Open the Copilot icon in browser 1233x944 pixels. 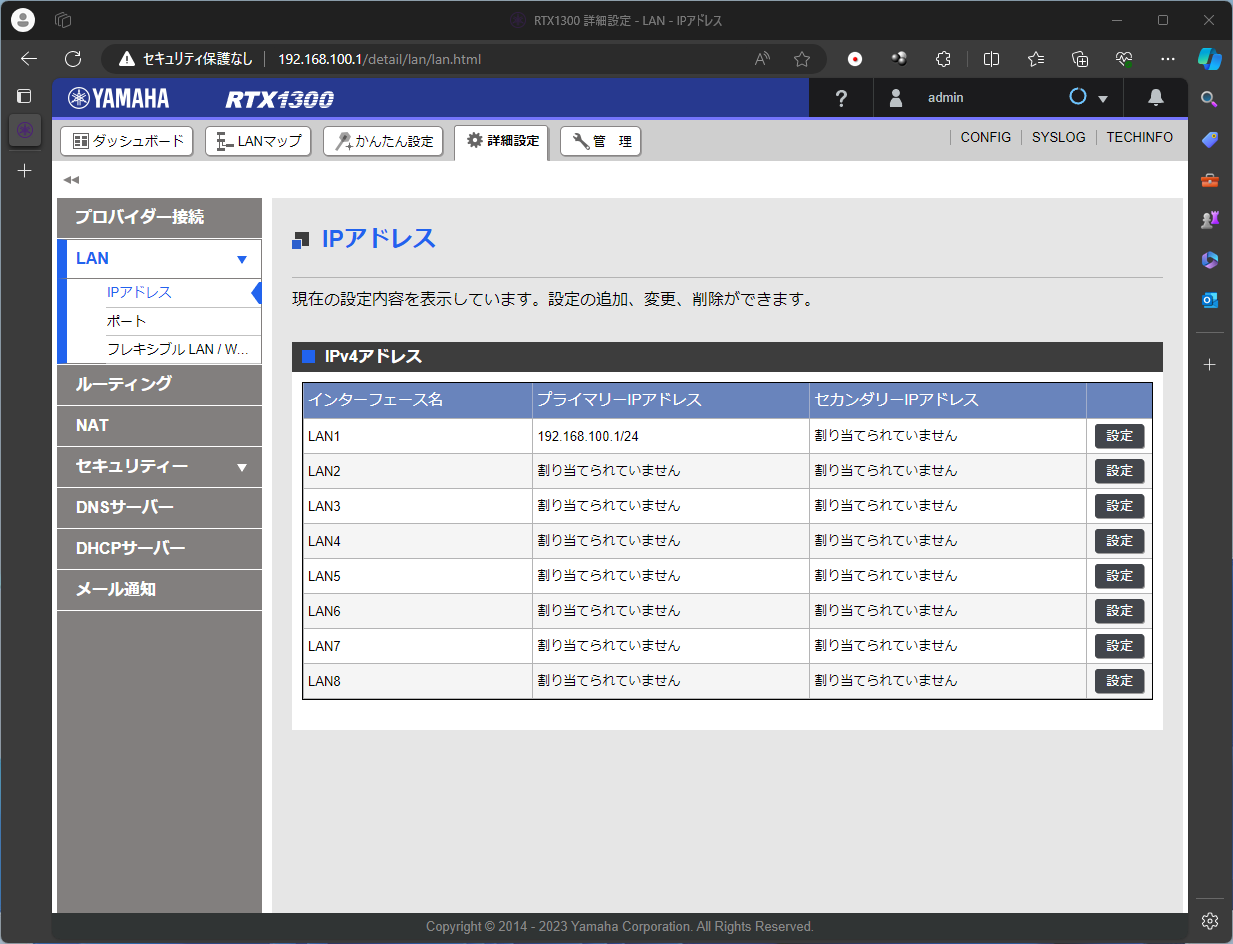1210,58
